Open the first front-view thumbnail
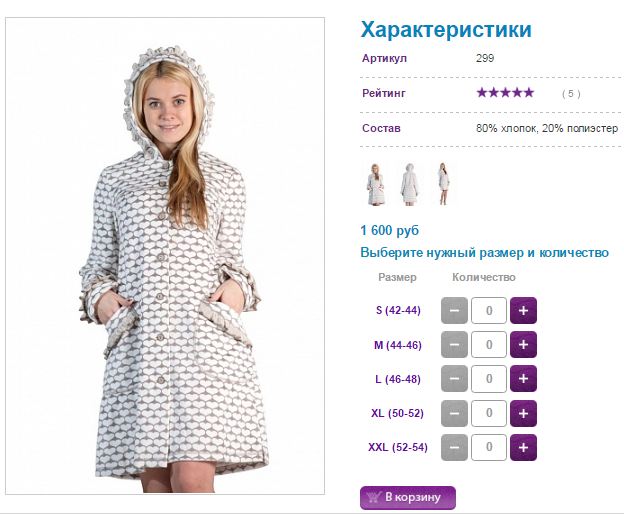The image size is (624, 514). point(375,184)
